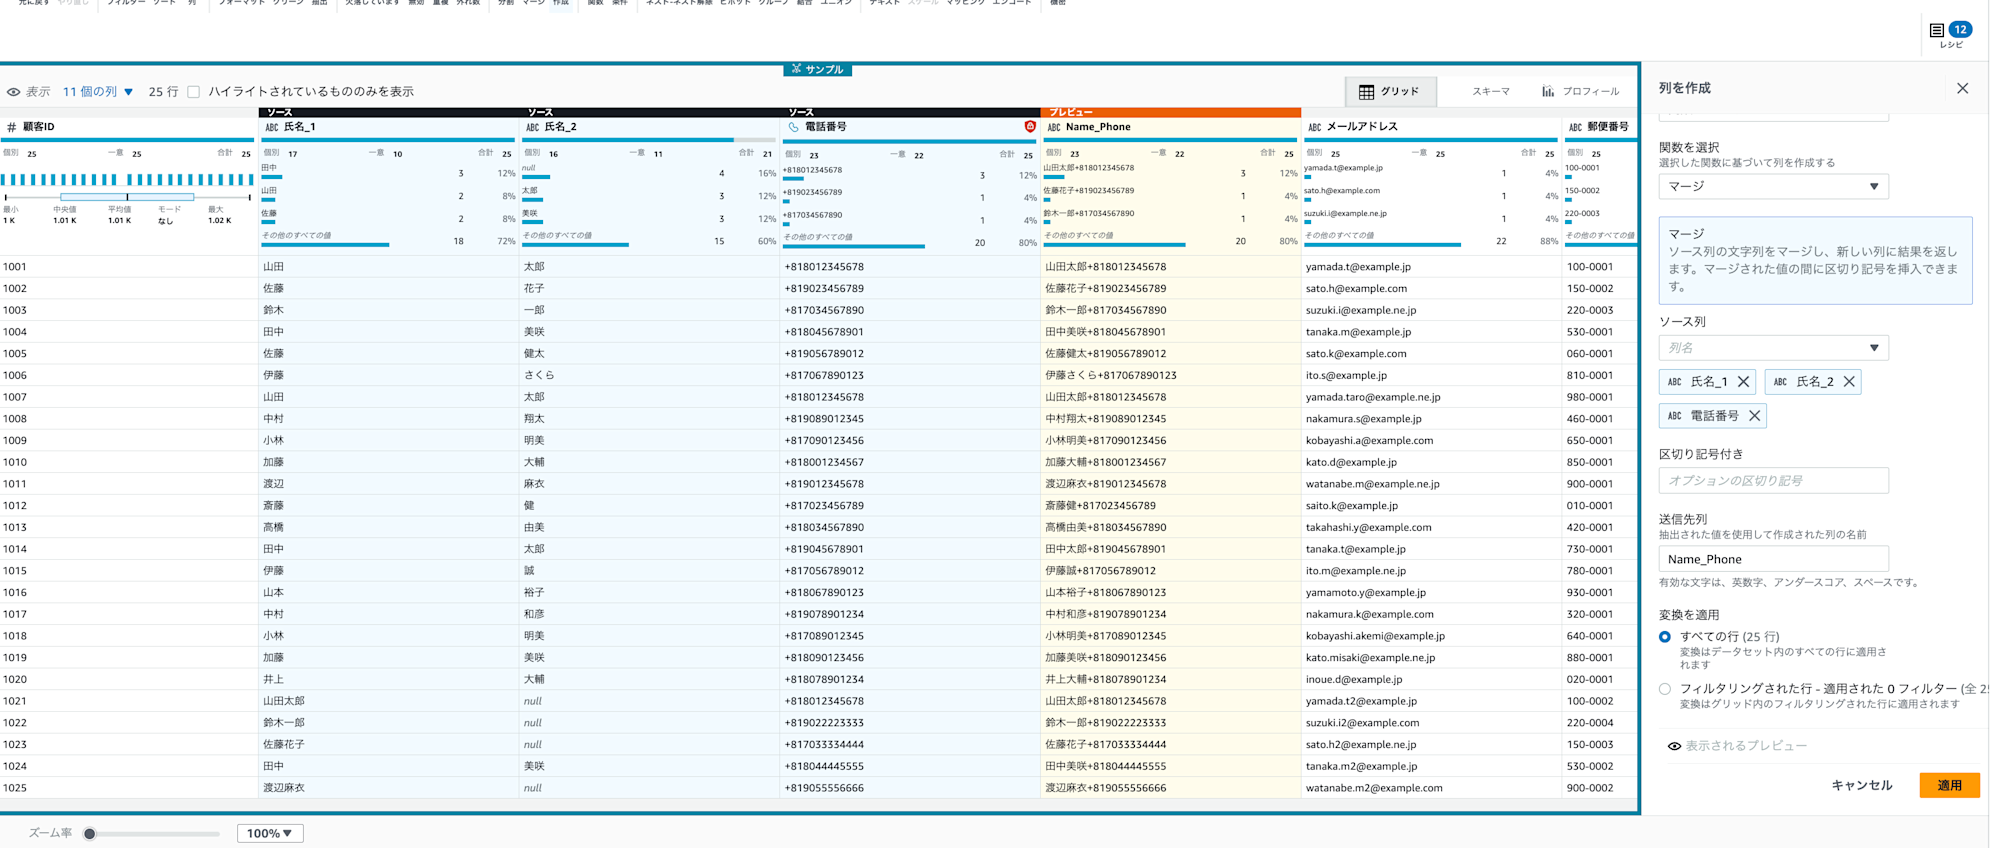
Task: Click cell +819055556666 in 電話番号 column
Action: coord(910,788)
